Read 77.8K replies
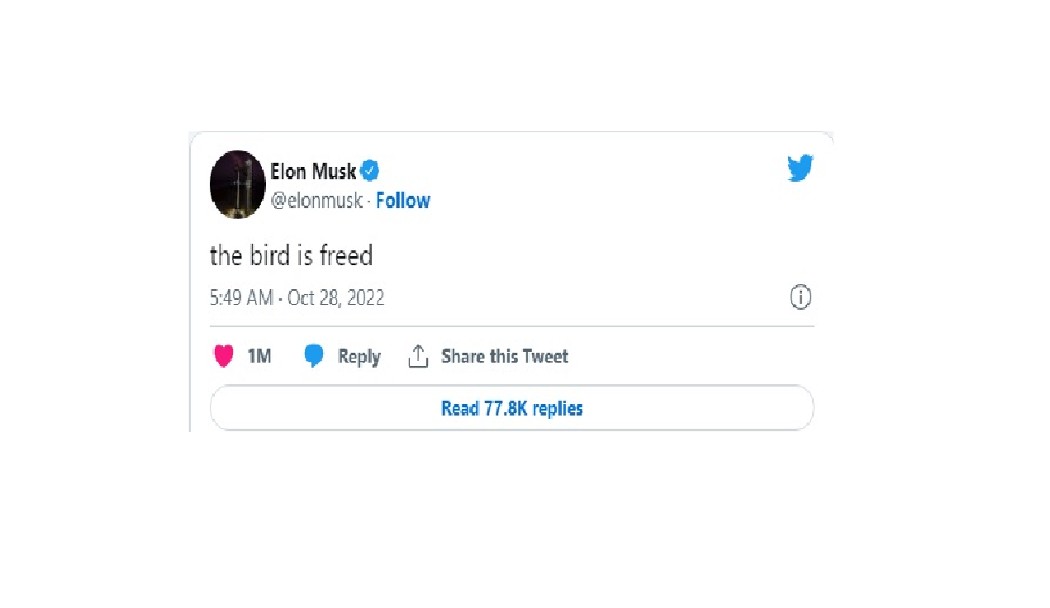The width and height of the screenshot is (1050, 608). (x=511, y=408)
